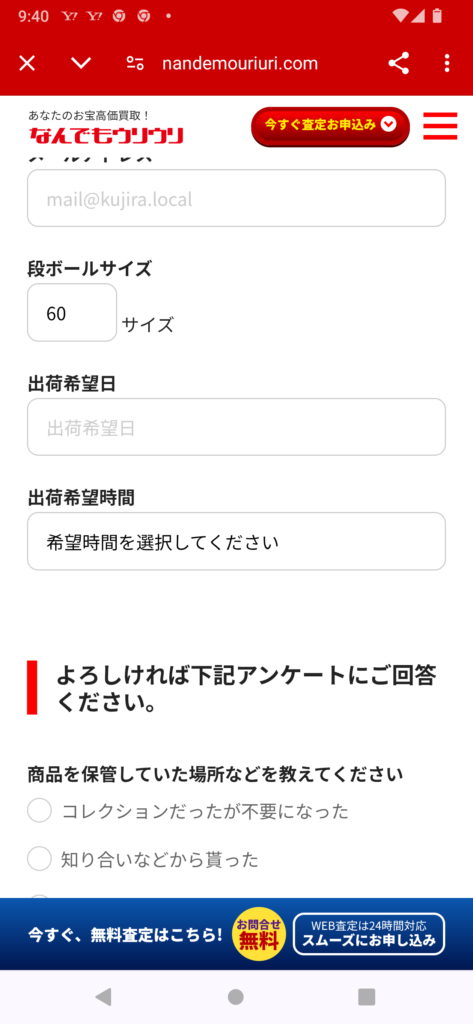Screen dimensions: 473x1024
Task: Open the three-dot browser overflow menu
Action: coord(447,63)
